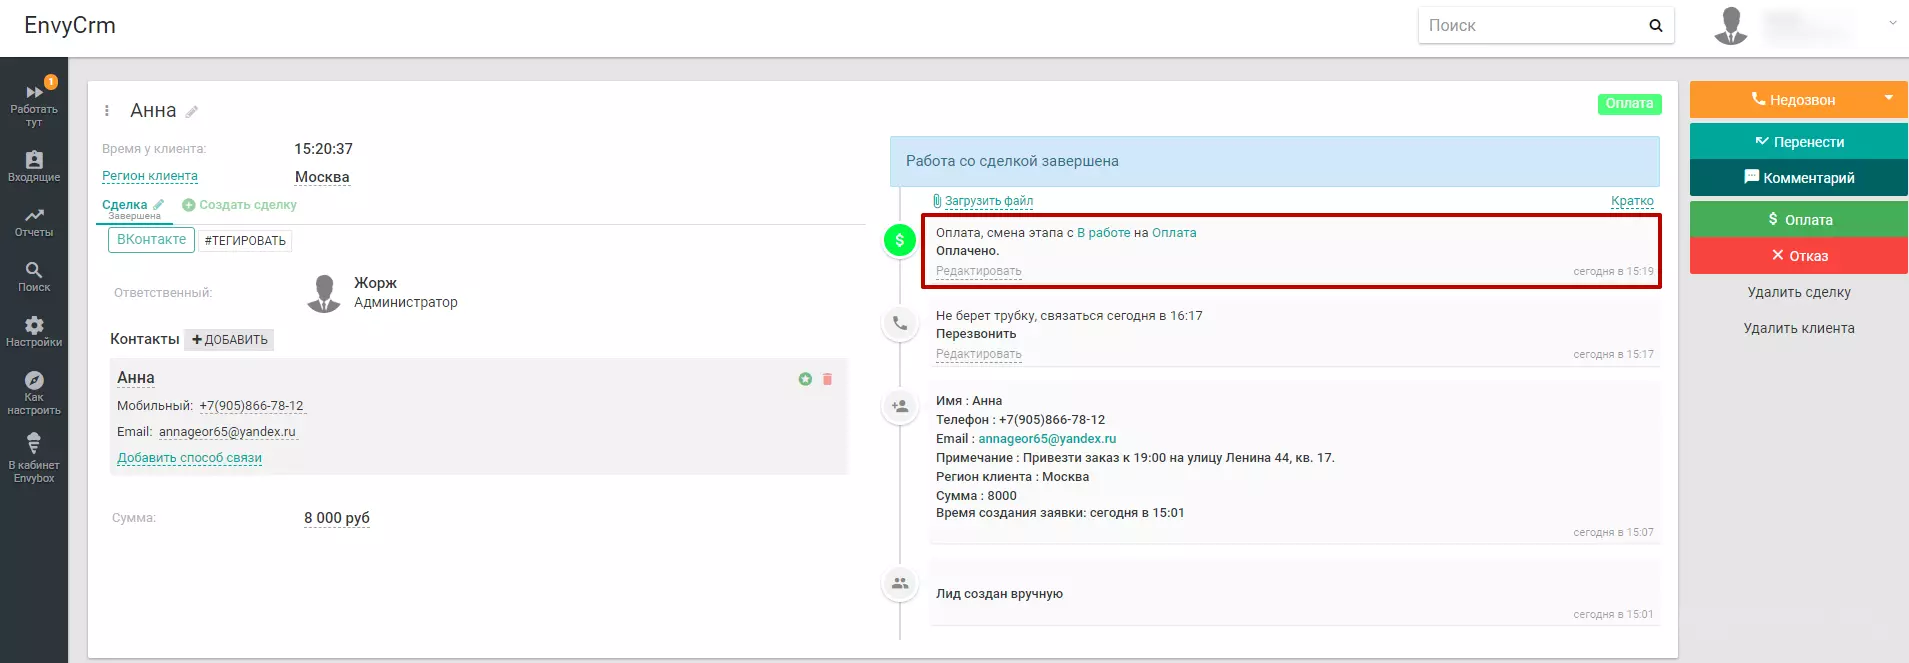Click the Перенести button
The height and width of the screenshot is (663, 1909).
1799,142
